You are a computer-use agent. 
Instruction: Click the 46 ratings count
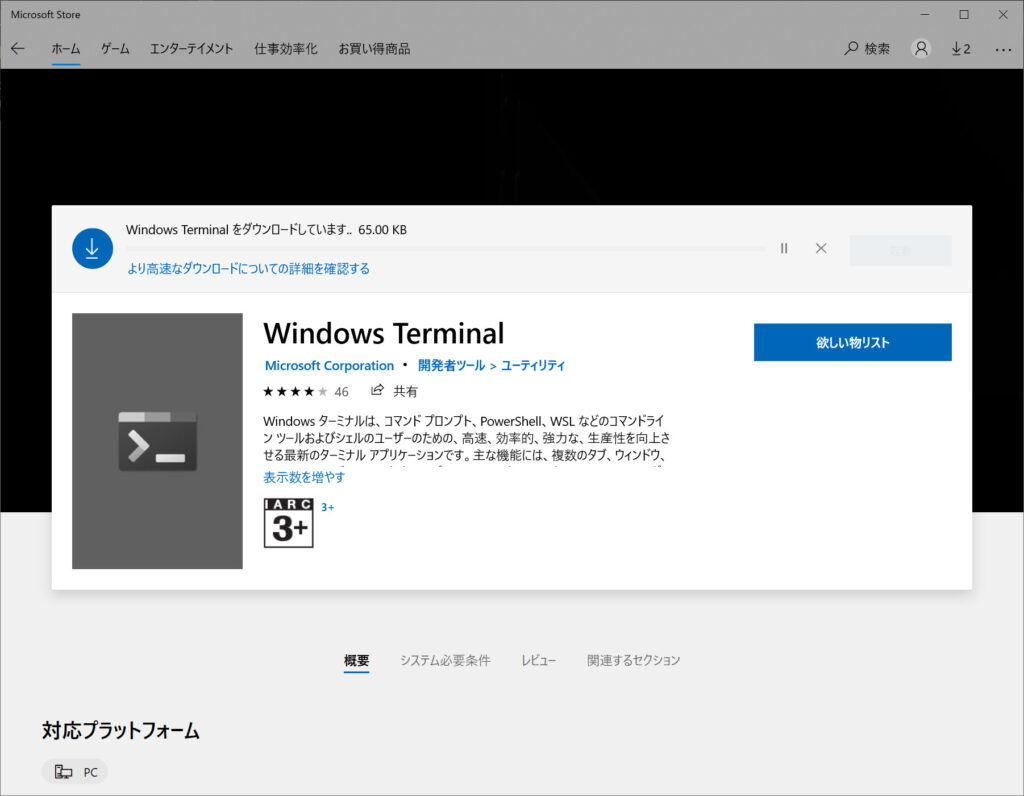[342, 392]
